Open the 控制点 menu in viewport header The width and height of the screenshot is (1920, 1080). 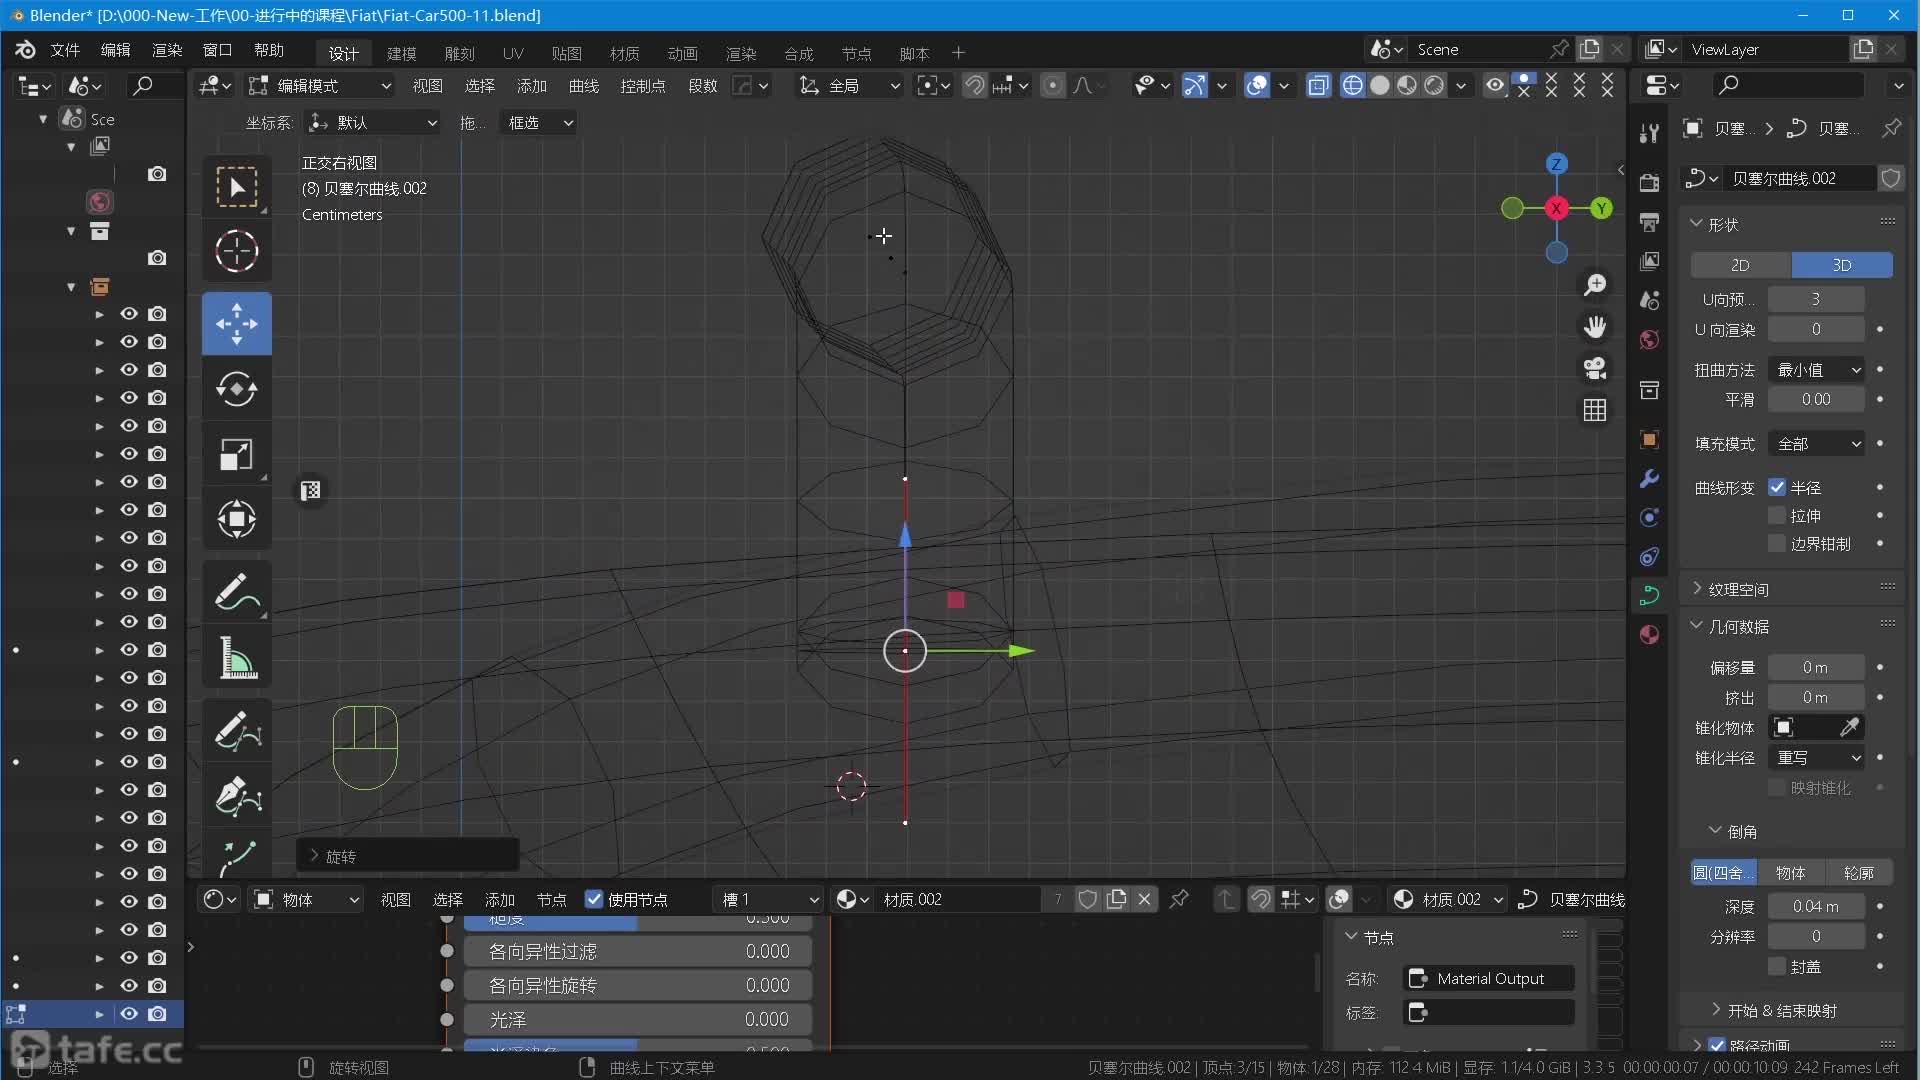click(643, 86)
